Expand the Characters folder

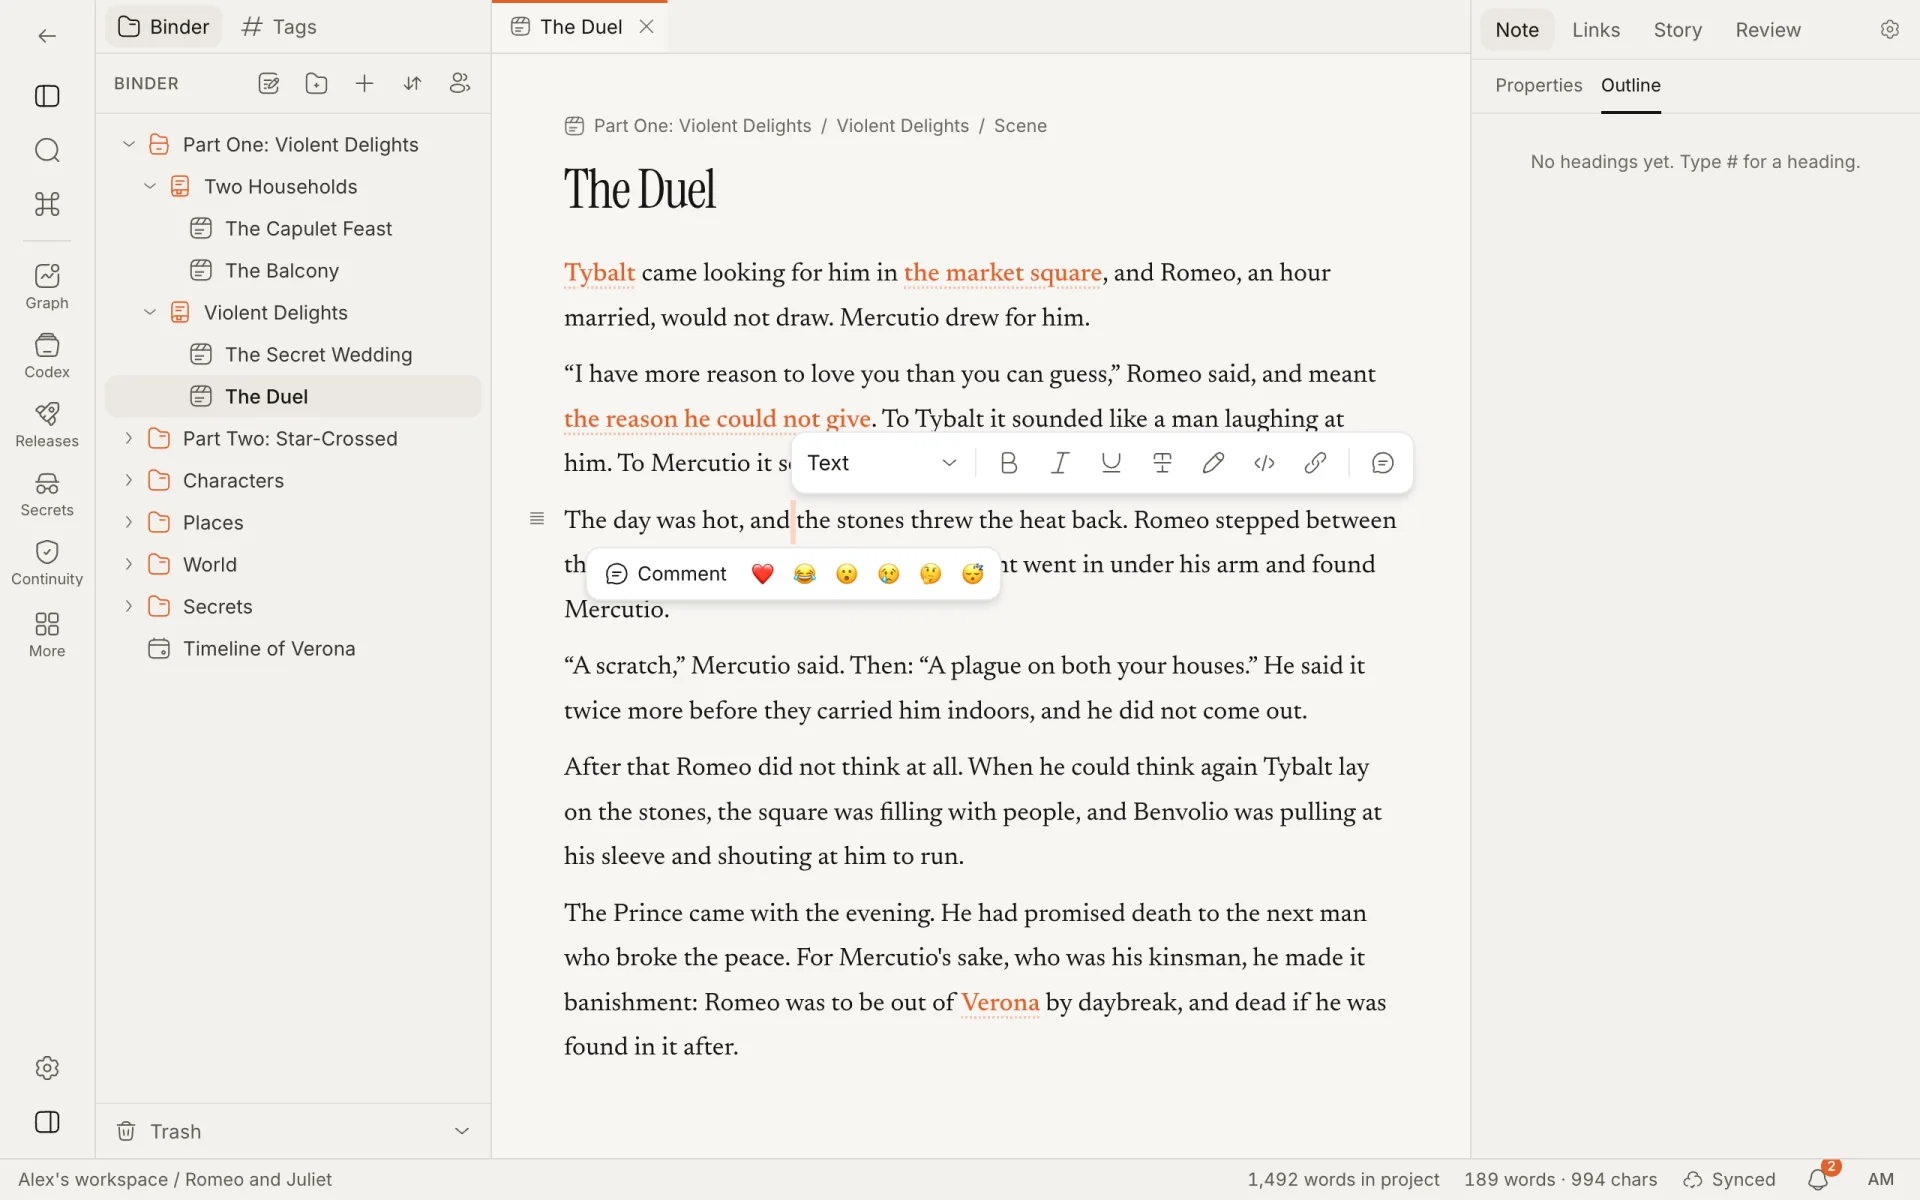(129, 481)
